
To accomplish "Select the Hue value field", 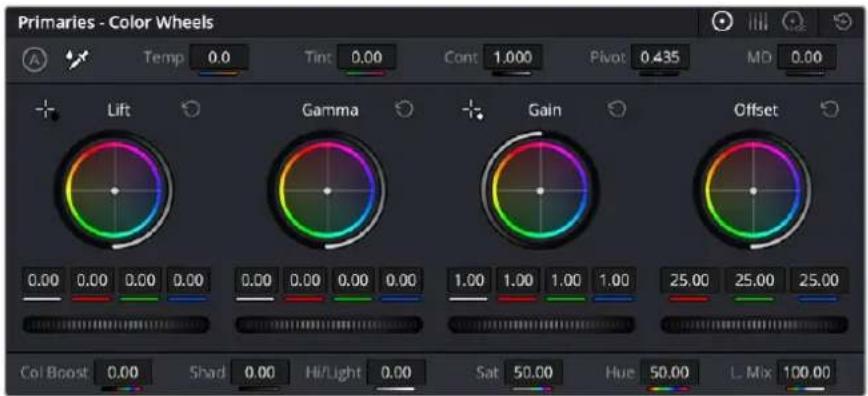I will click(669, 372).
